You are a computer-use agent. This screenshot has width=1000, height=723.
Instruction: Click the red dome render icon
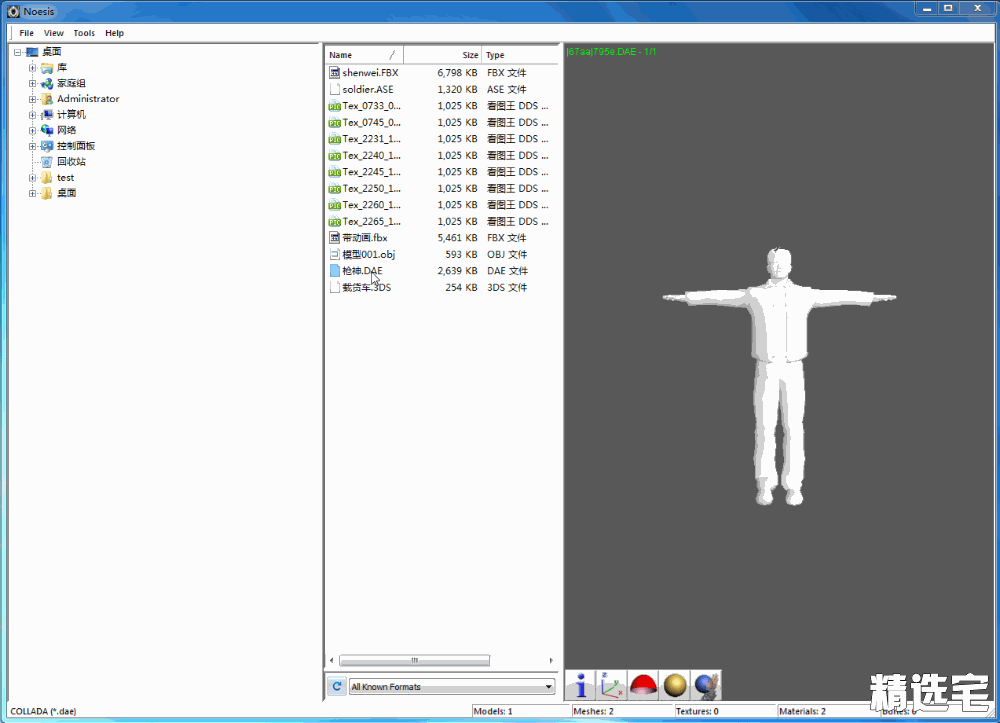(x=643, y=685)
